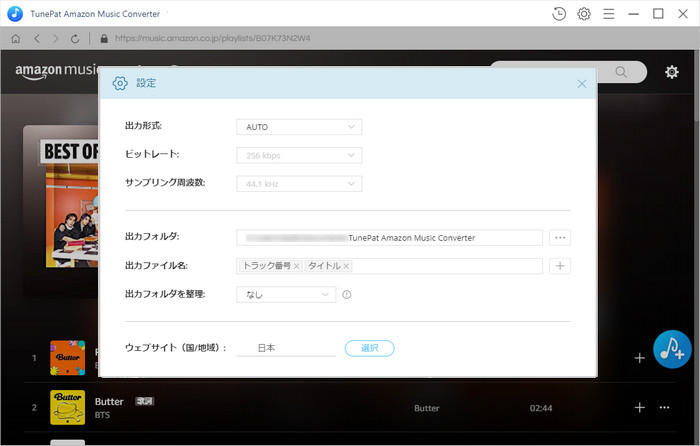Viewport: 700px width, 446px height.
Task: Click orange Butter album thumbnail
Action: 67,358
